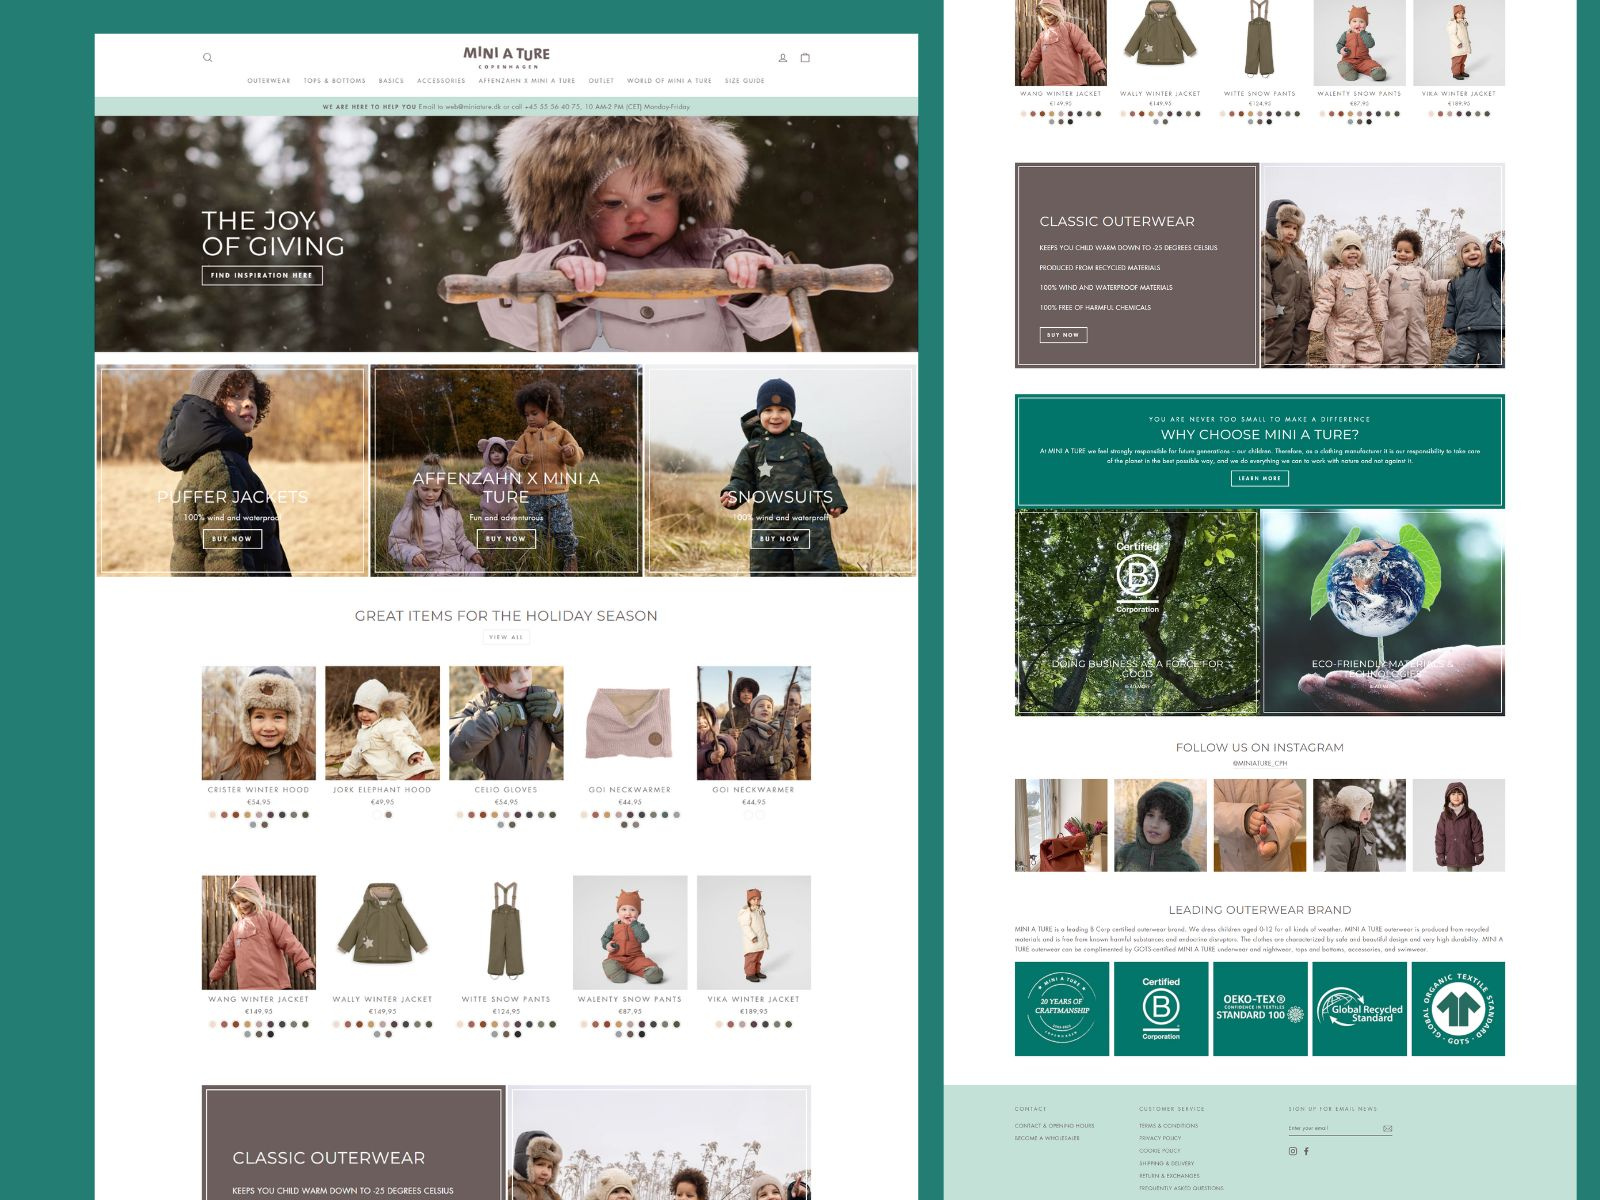Screen dimensions: 1600x1200
Task: Click View All under holiday season heading
Action: 506,637
